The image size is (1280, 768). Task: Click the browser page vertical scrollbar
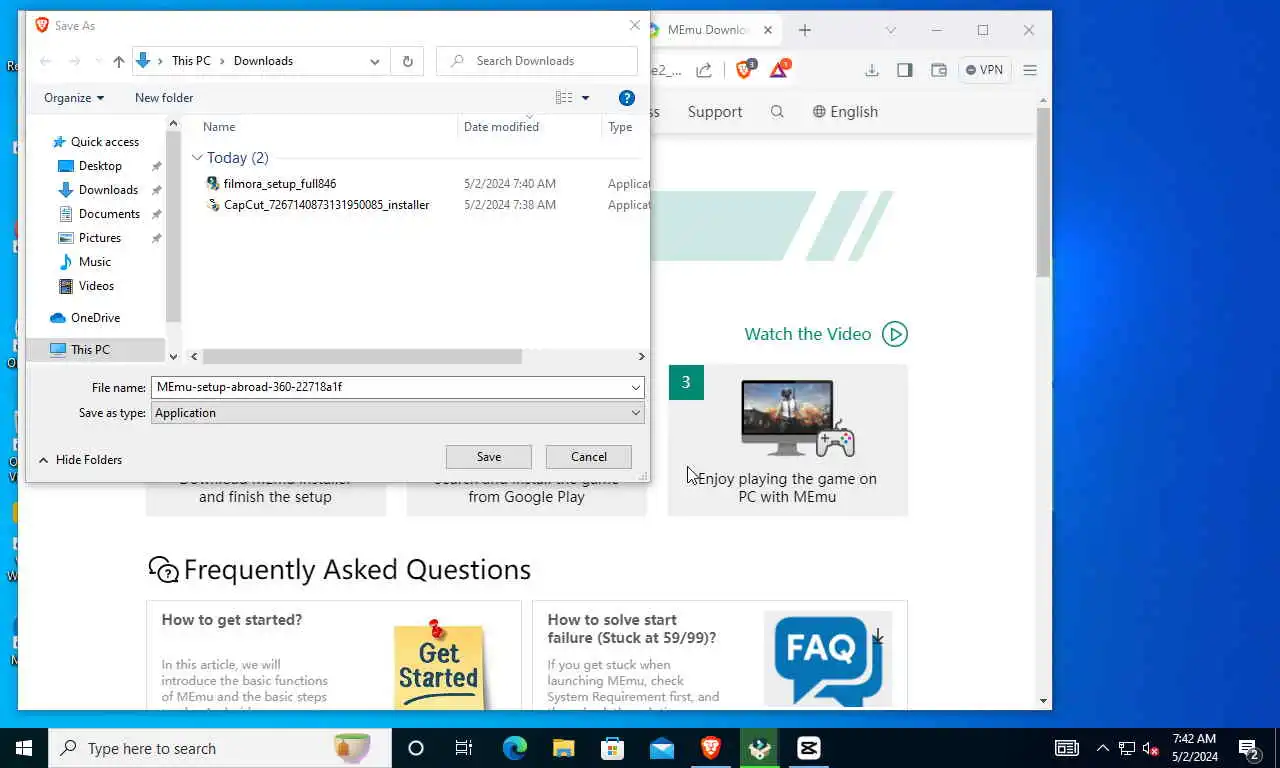click(x=1043, y=193)
